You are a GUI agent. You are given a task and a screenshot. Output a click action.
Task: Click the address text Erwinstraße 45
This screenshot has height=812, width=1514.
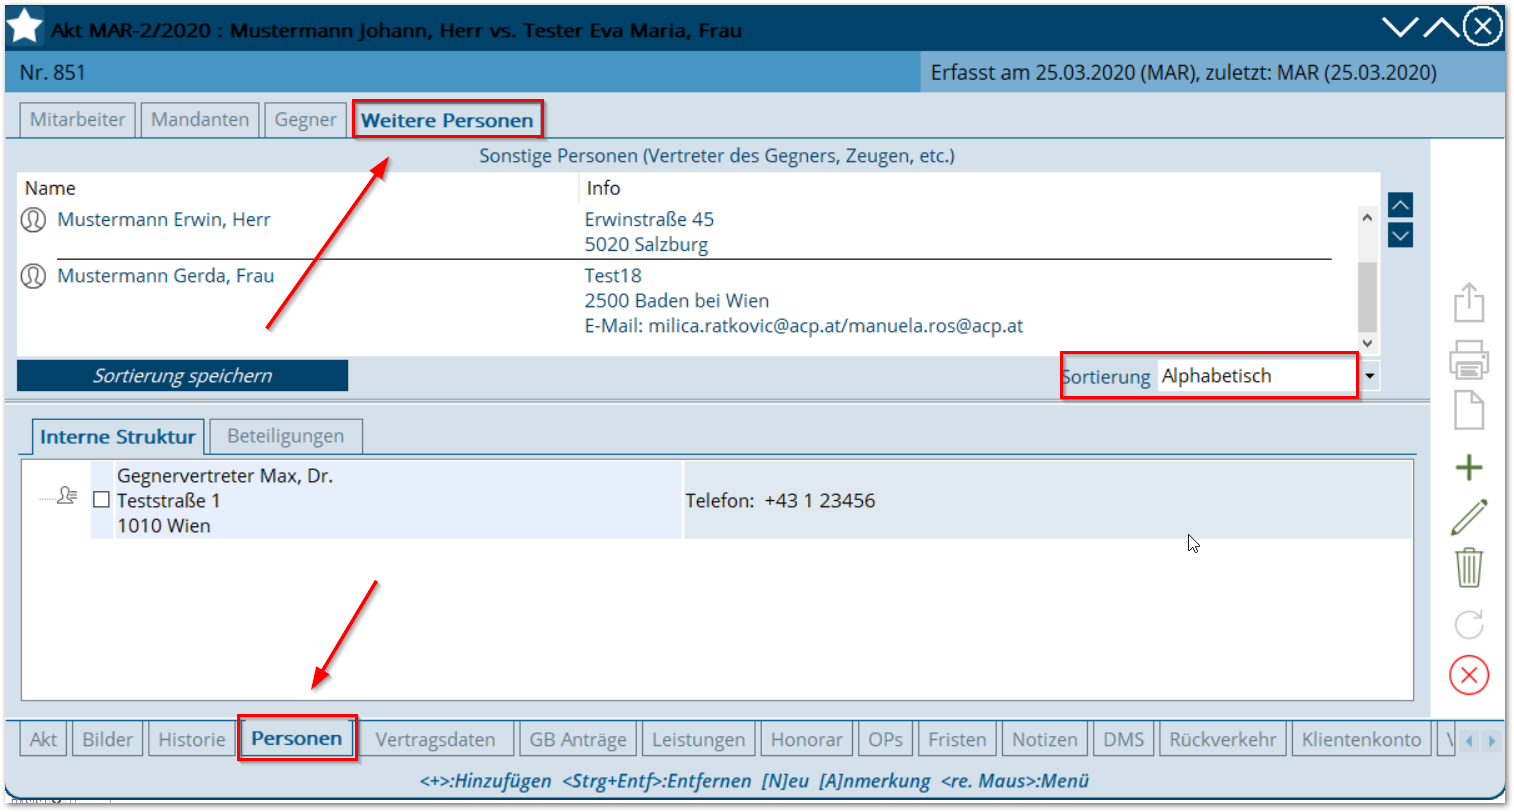650,219
